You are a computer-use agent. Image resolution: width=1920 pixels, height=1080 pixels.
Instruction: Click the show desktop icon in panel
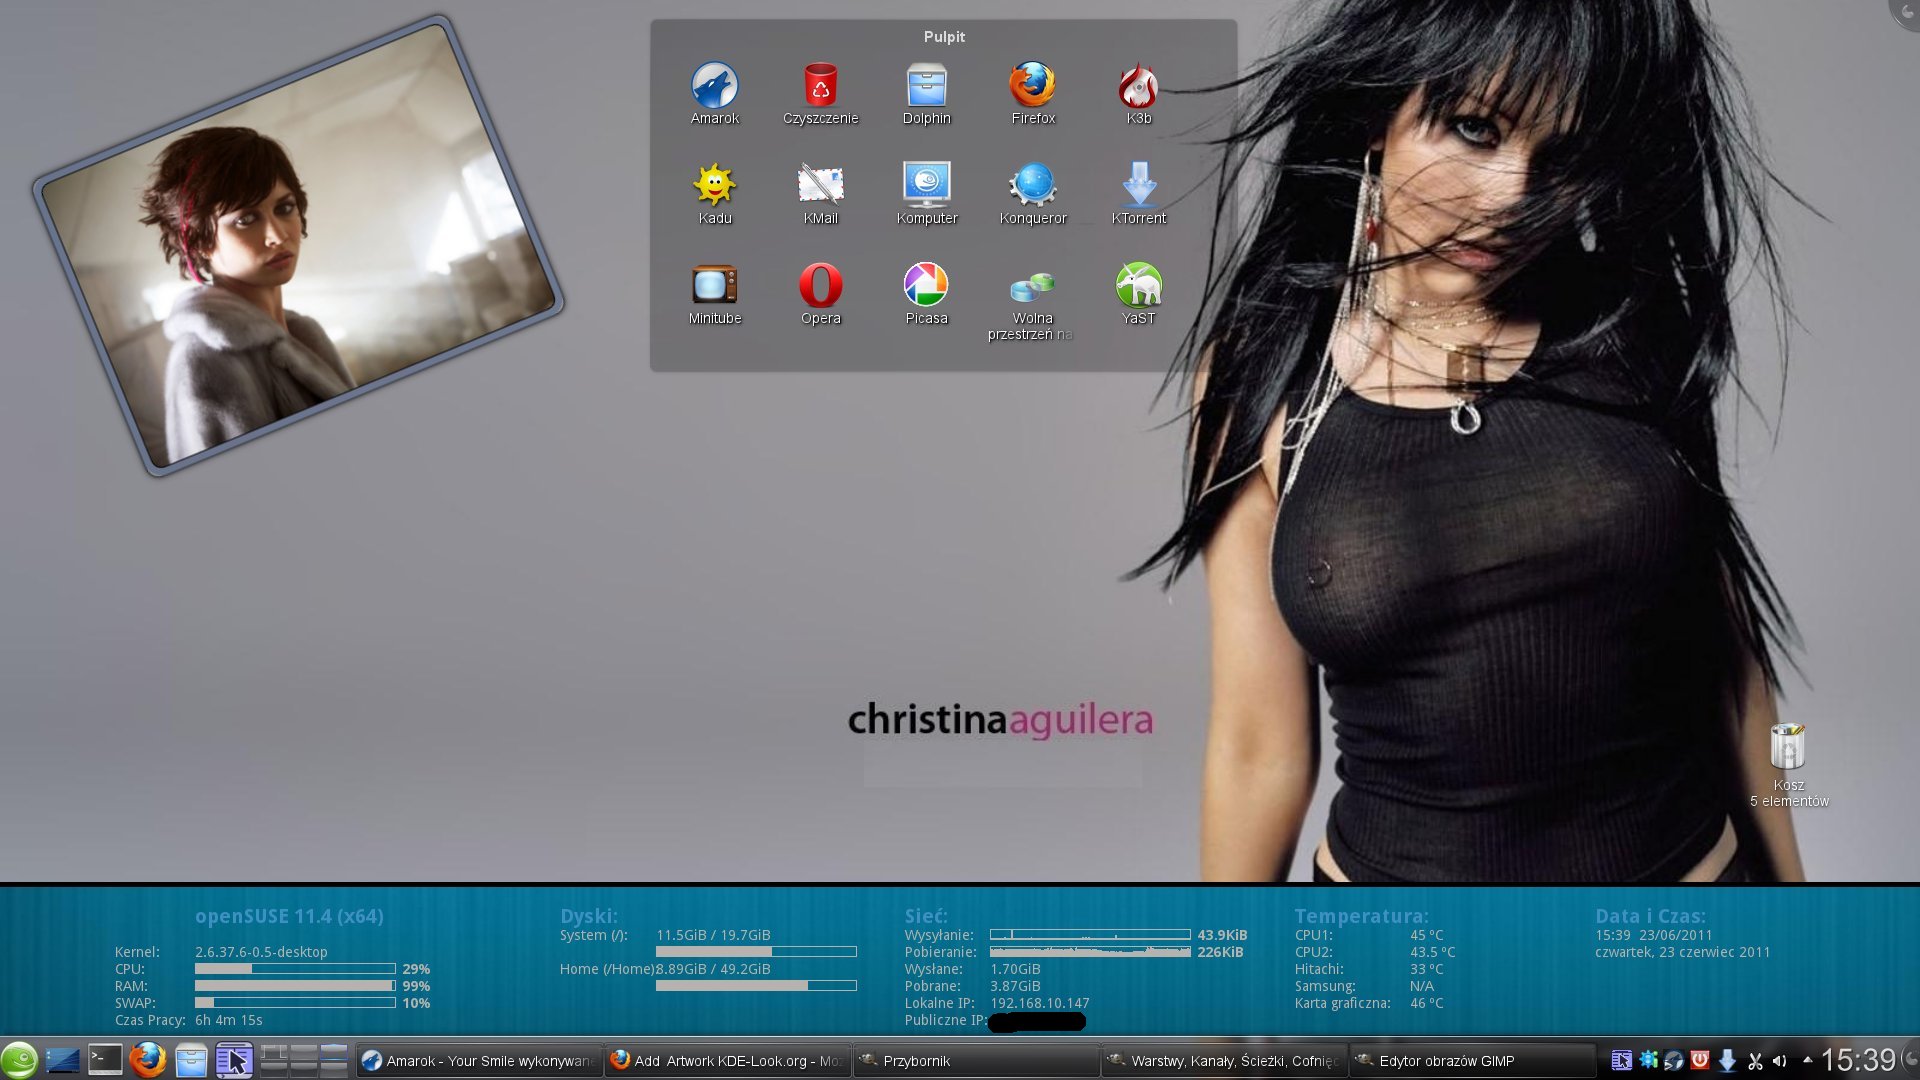click(62, 1060)
